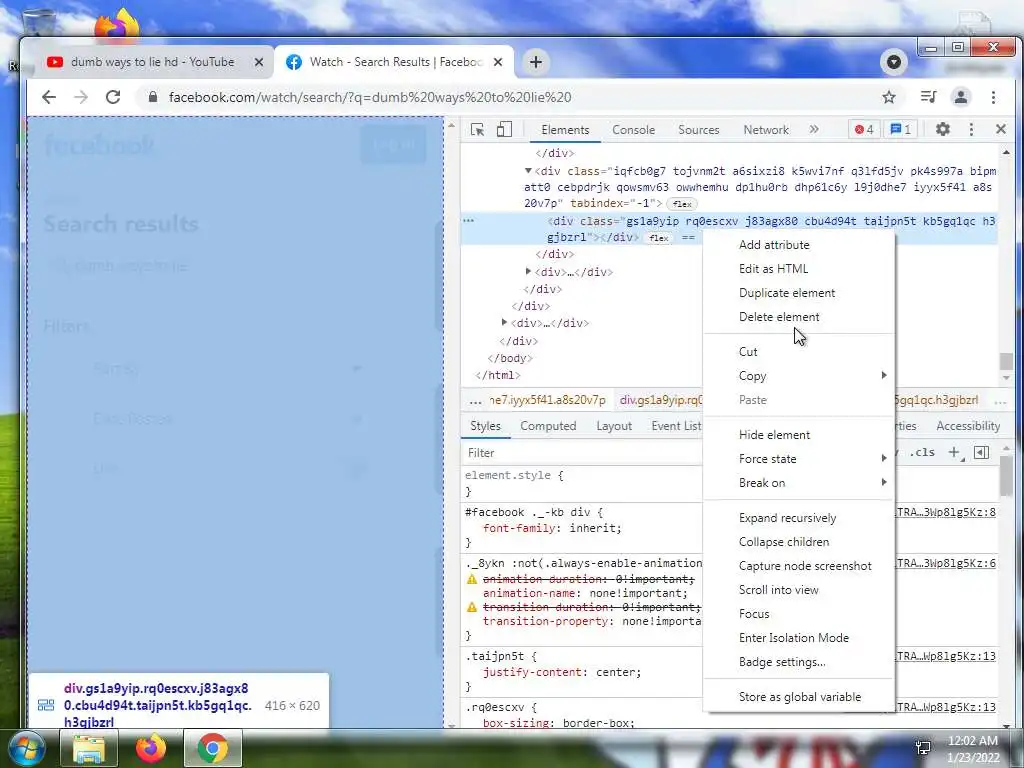
Task: Click the red errors count badge
Action: pos(864,129)
